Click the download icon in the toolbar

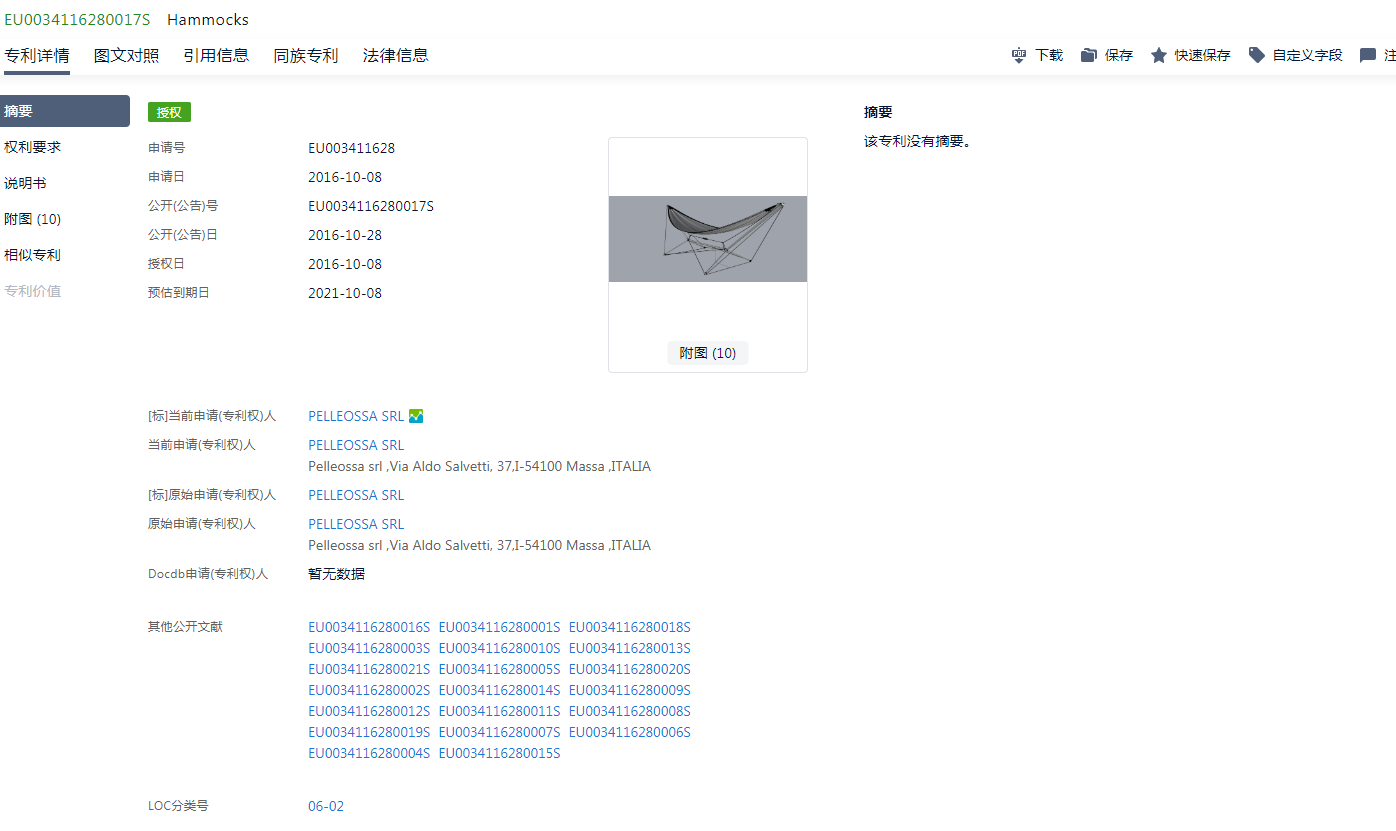click(x=1019, y=55)
